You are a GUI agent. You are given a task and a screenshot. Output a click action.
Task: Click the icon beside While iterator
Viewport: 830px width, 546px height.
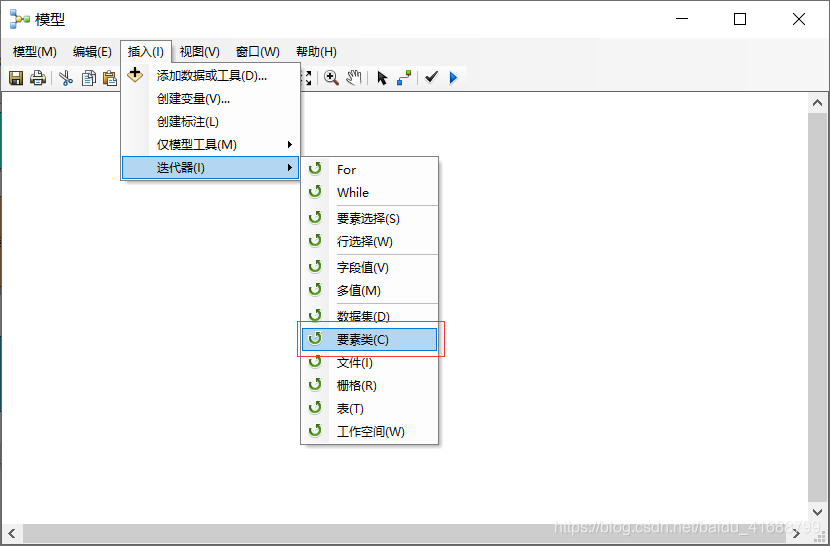[x=315, y=191]
